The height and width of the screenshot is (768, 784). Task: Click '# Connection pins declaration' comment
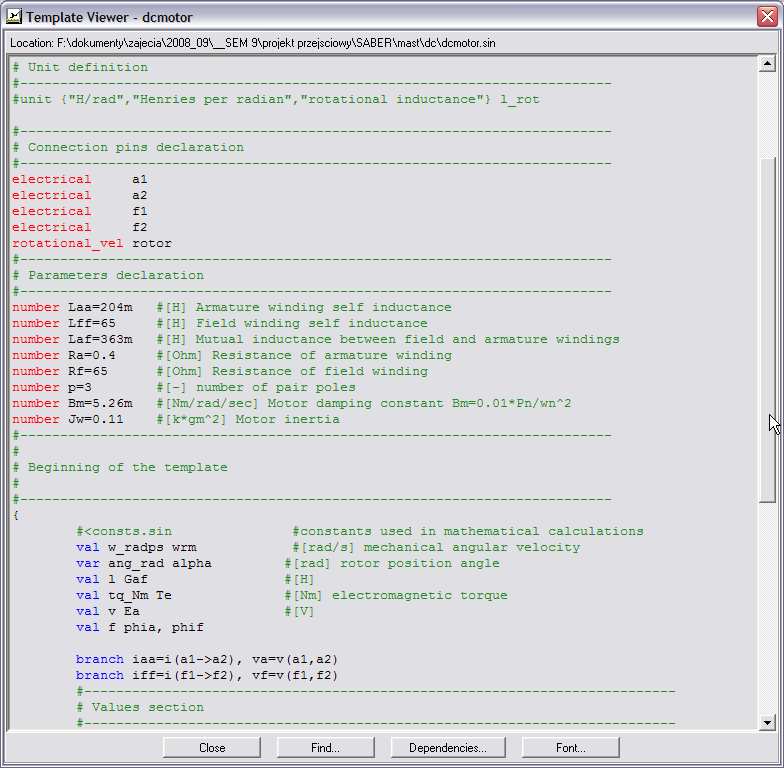point(128,147)
